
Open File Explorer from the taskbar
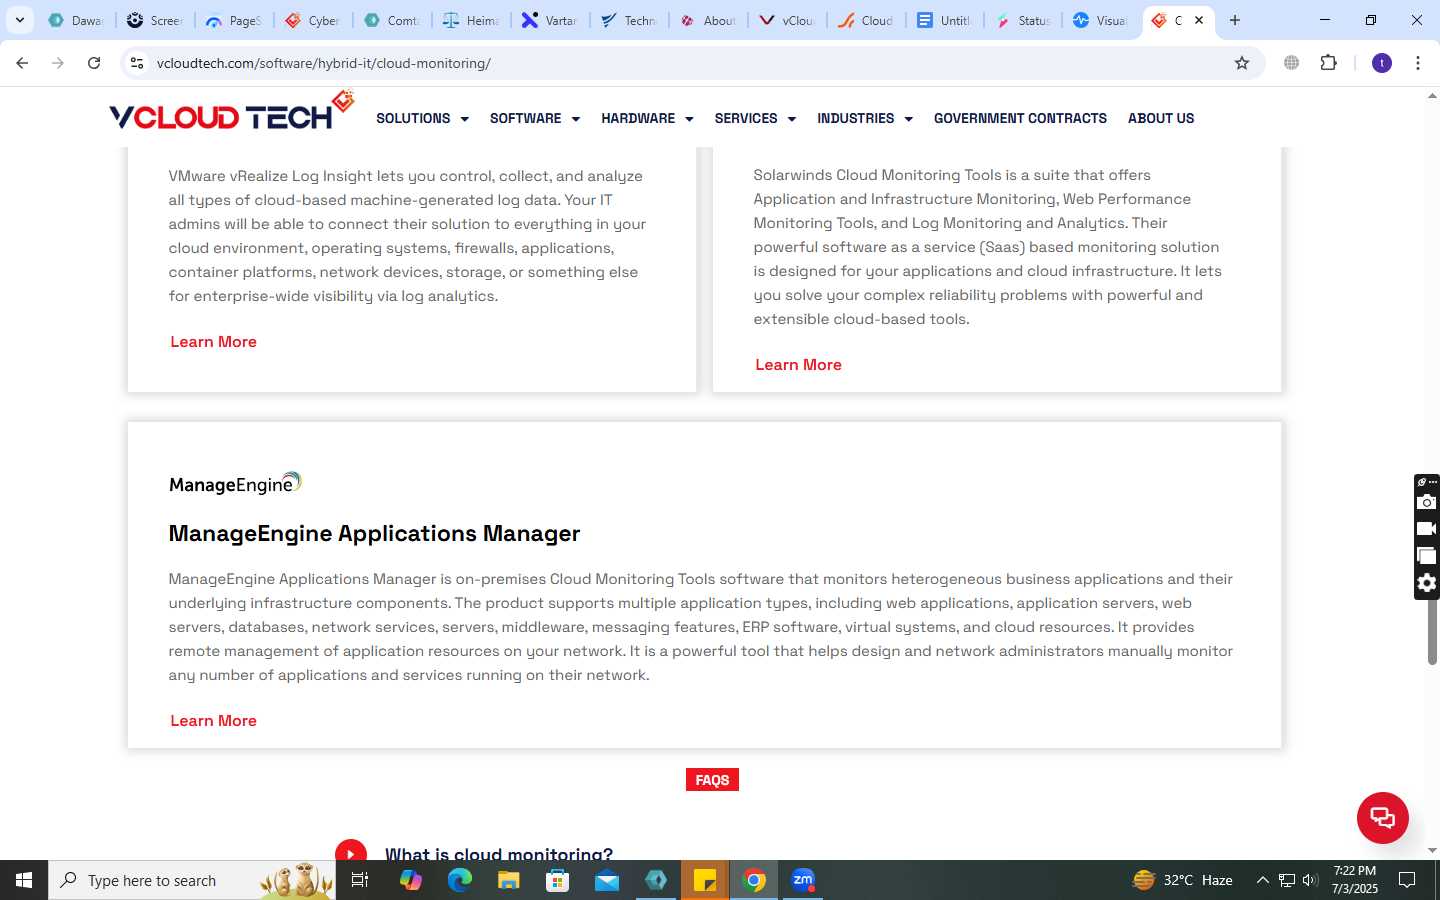pyautogui.click(x=509, y=880)
